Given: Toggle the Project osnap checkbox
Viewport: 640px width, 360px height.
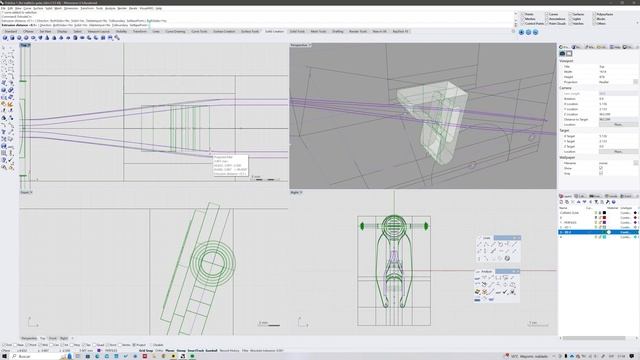Looking at the screenshot, I should click(x=135, y=345).
